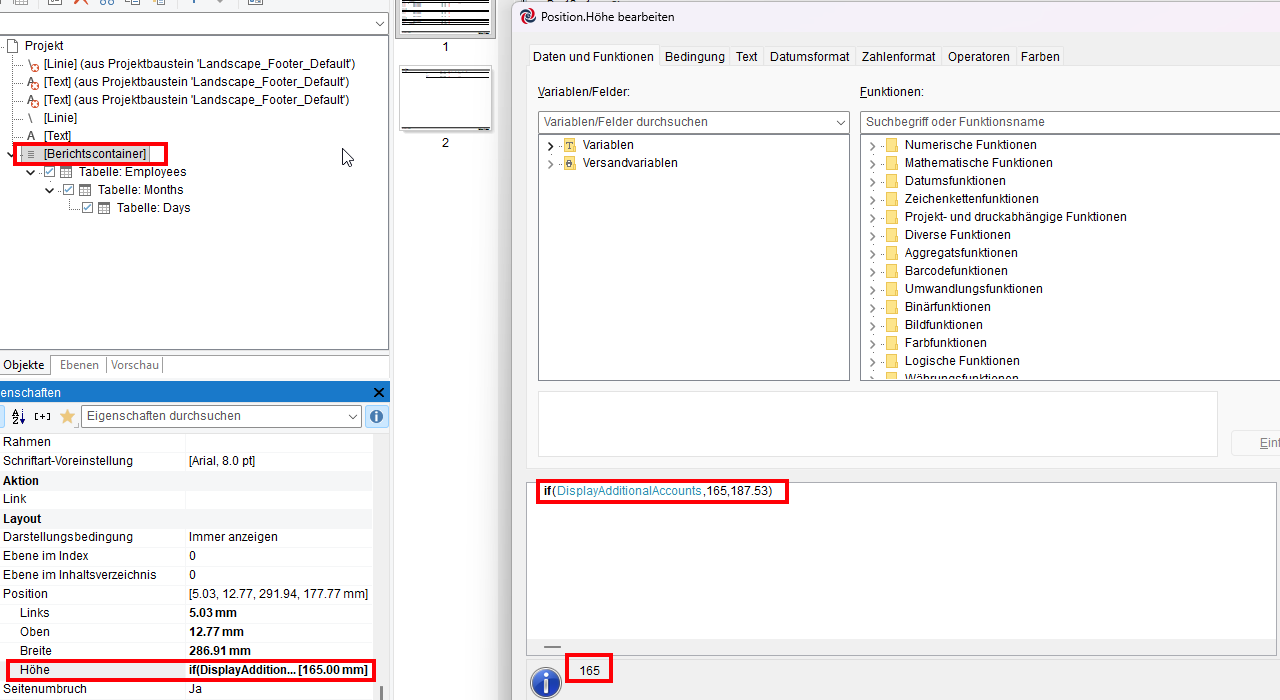Click the blue info icon beside property search
Viewport: 1280px width, 700px height.
pyautogui.click(x=377, y=416)
